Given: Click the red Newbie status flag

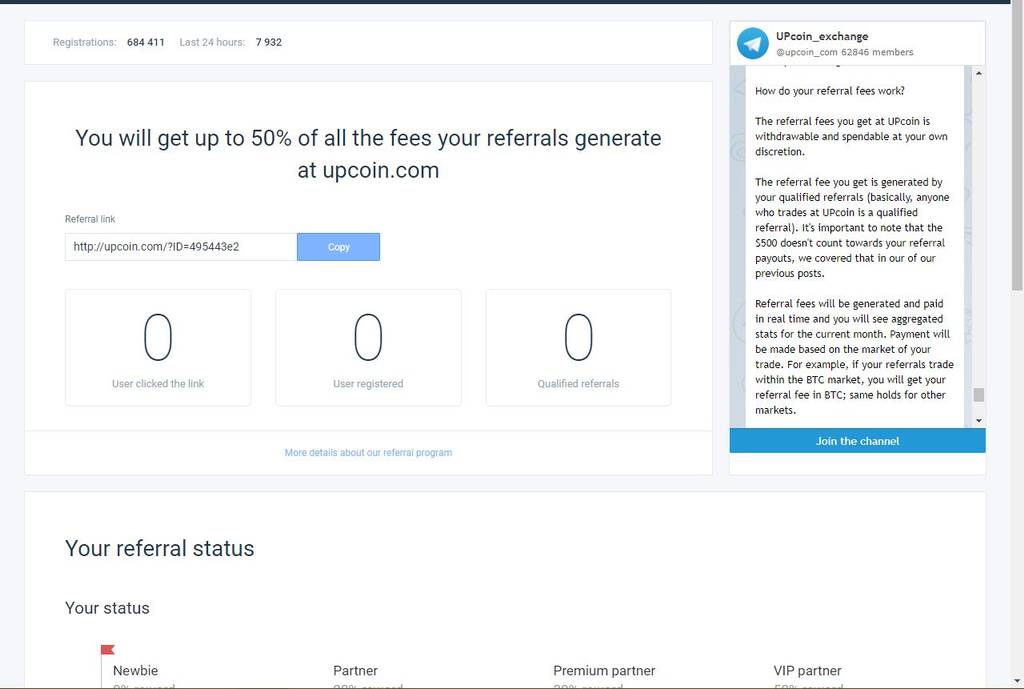Looking at the screenshot, I should click(108, 650).
